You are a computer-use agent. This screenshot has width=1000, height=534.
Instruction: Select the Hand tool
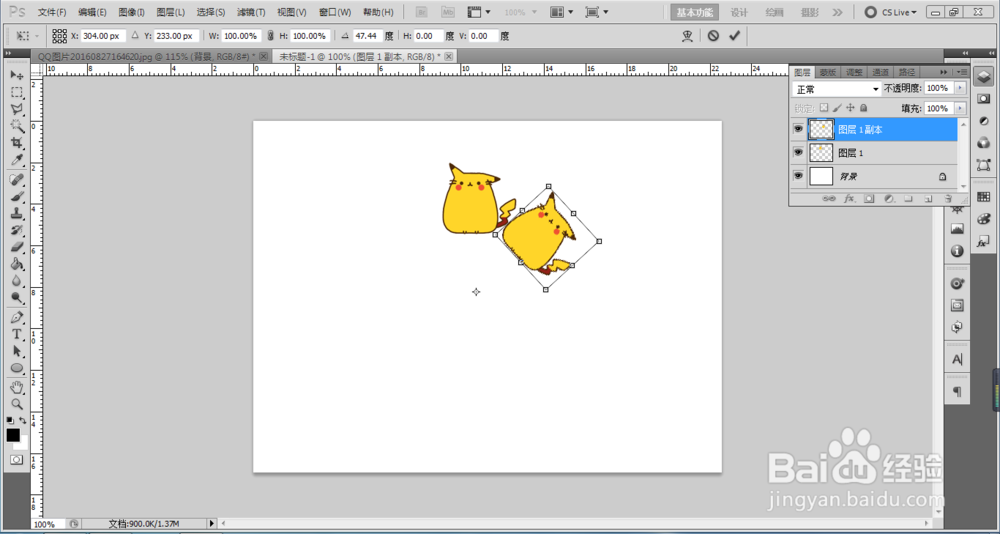[17, 387]
